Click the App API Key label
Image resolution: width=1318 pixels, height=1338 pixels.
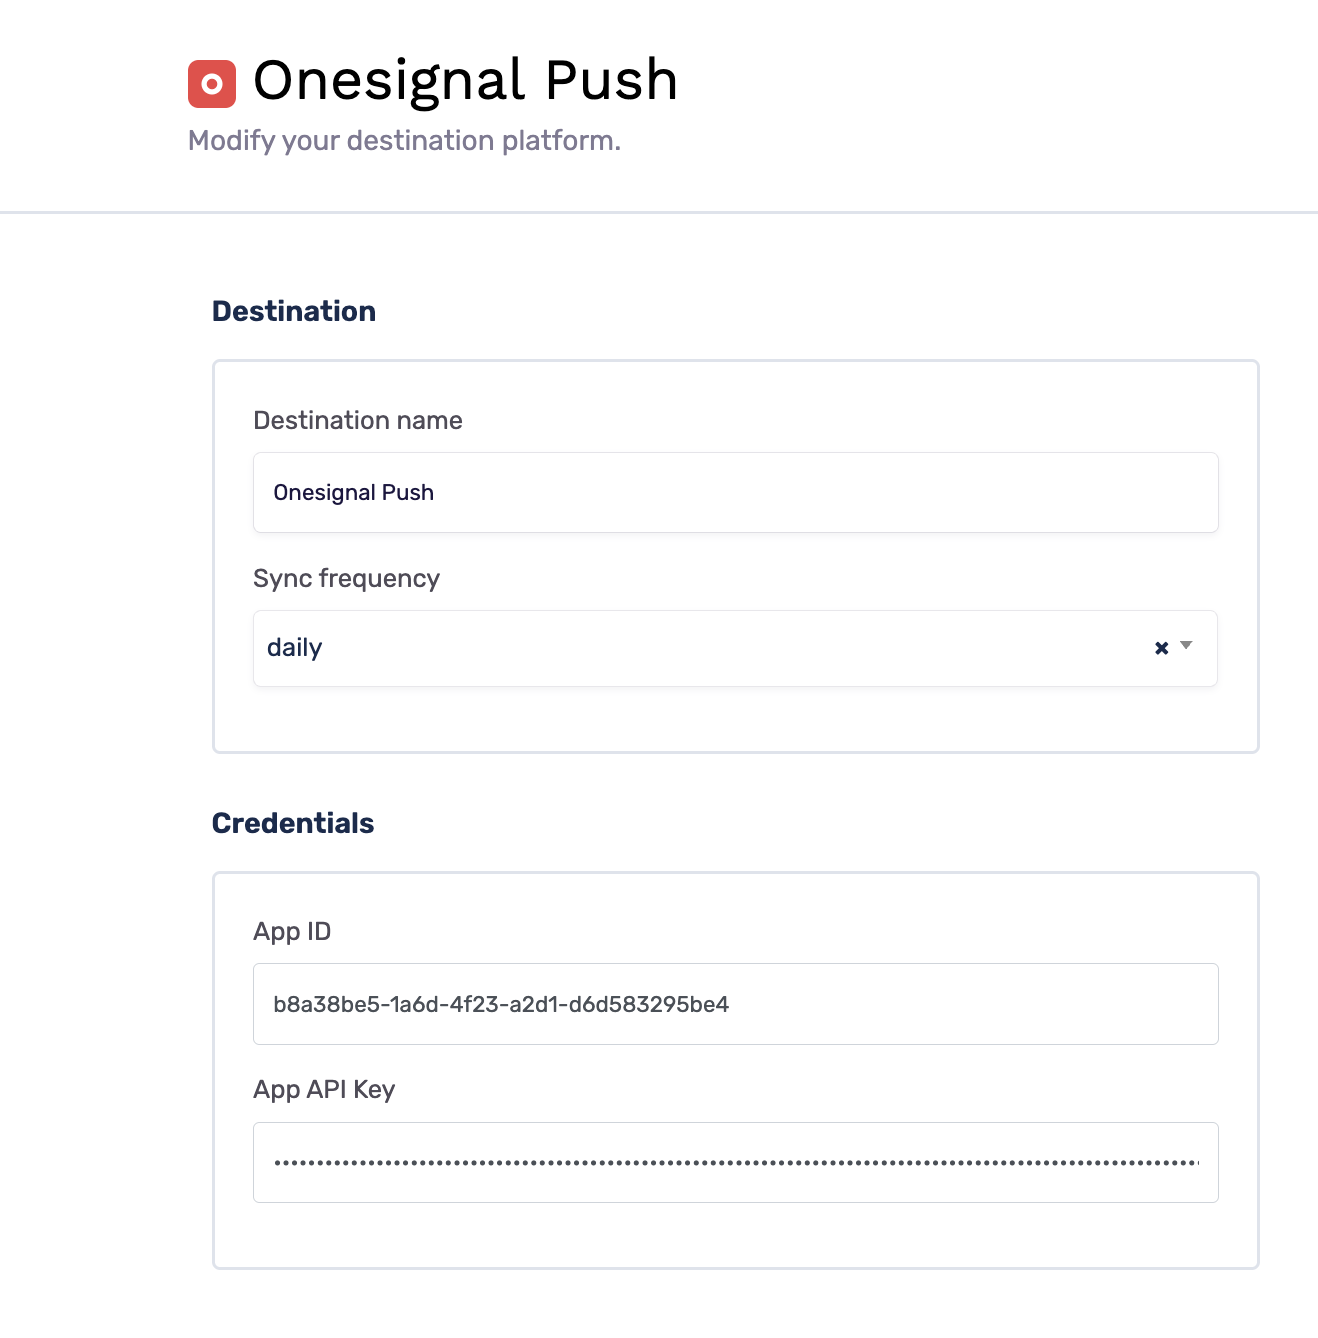point(324,1089)
